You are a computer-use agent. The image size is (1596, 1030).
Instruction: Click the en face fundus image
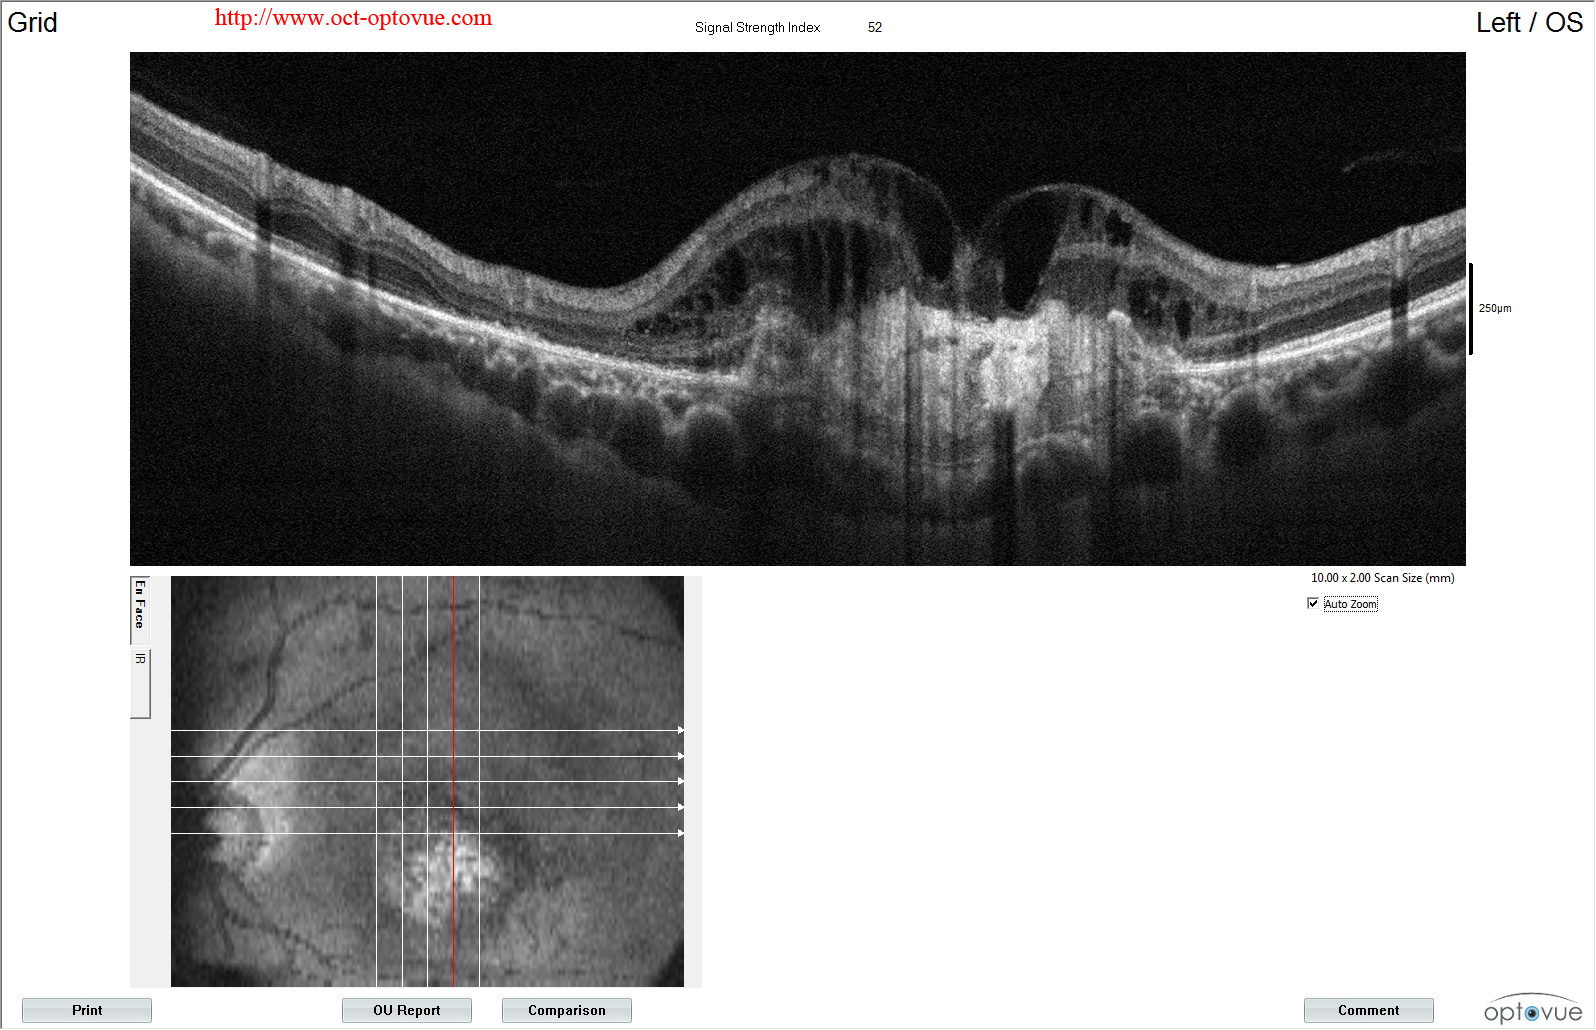(x=427, y=781)
